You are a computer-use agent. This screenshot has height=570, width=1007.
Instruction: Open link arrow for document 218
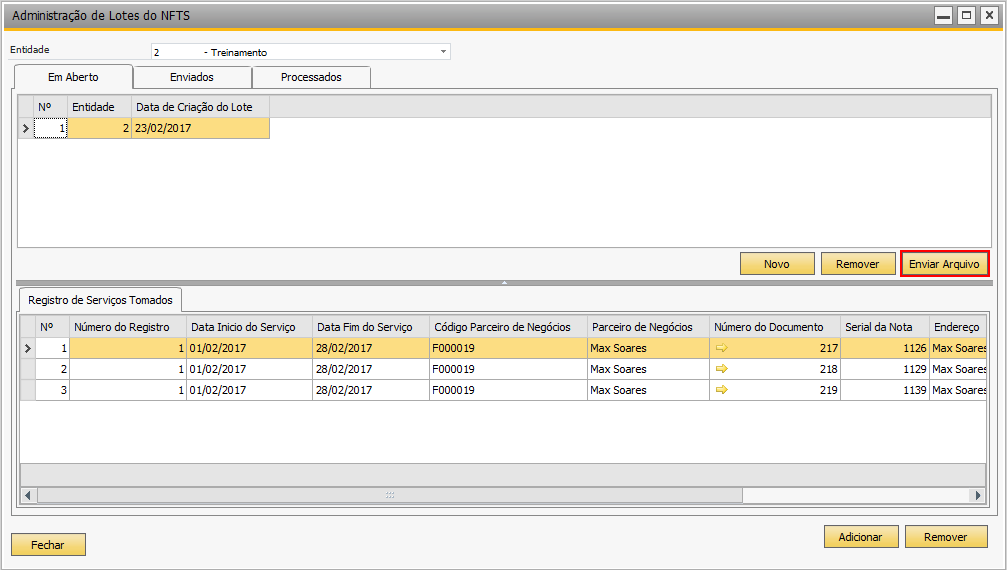tap(721, 369)
